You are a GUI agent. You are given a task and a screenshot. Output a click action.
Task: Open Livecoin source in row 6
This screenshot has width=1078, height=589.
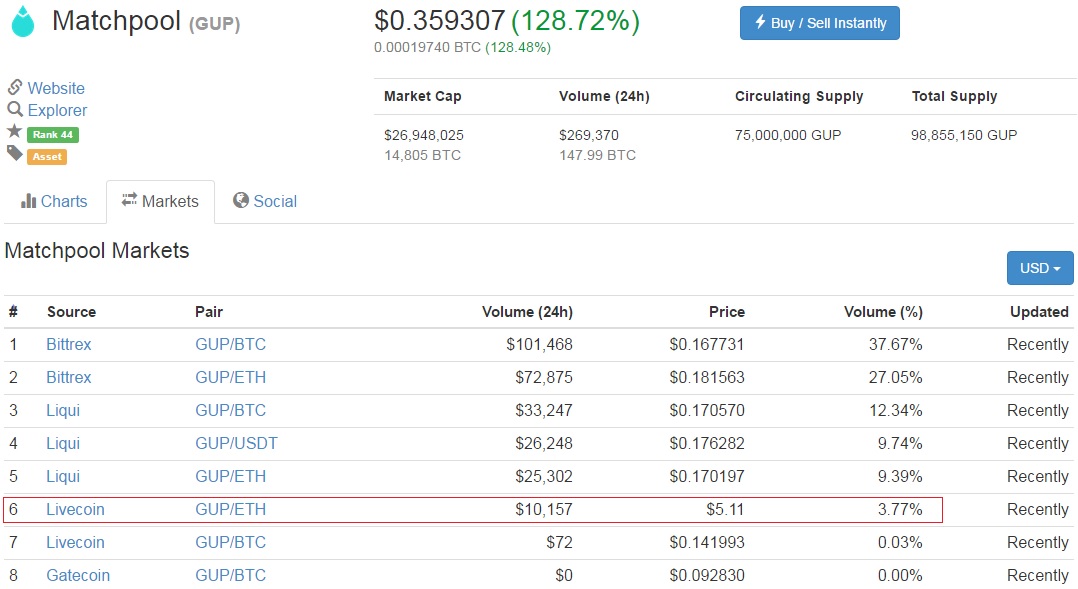pyautogui.click(x=76, y=509)
